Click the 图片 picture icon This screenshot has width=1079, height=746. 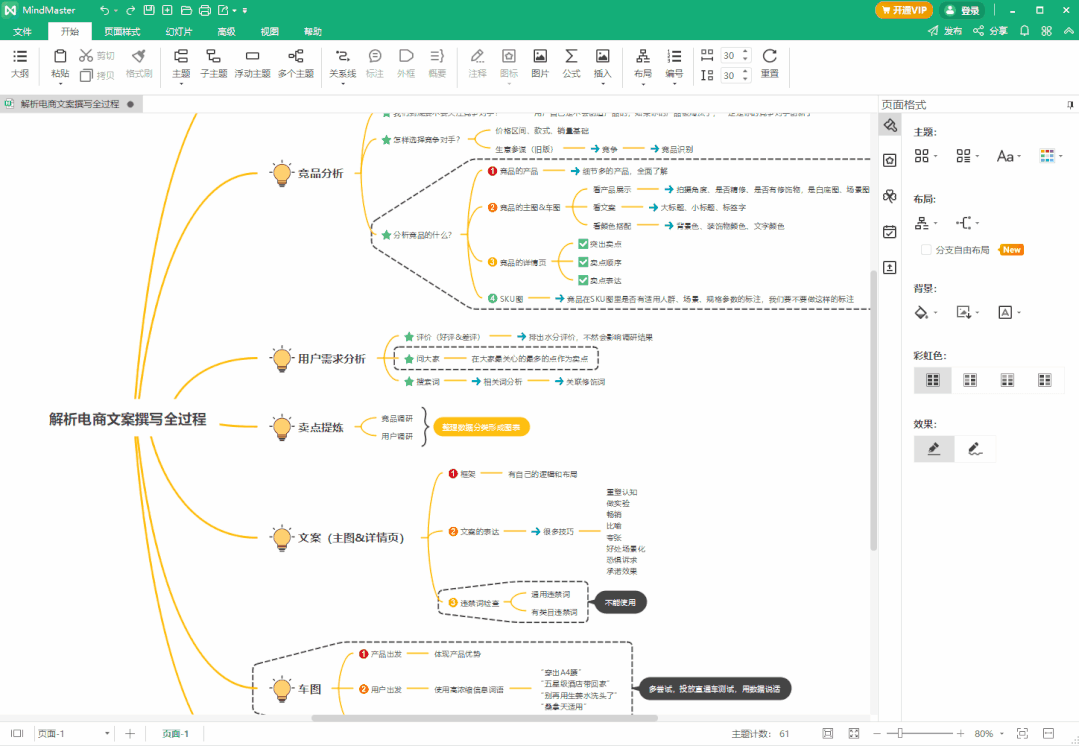coord(540,63)
